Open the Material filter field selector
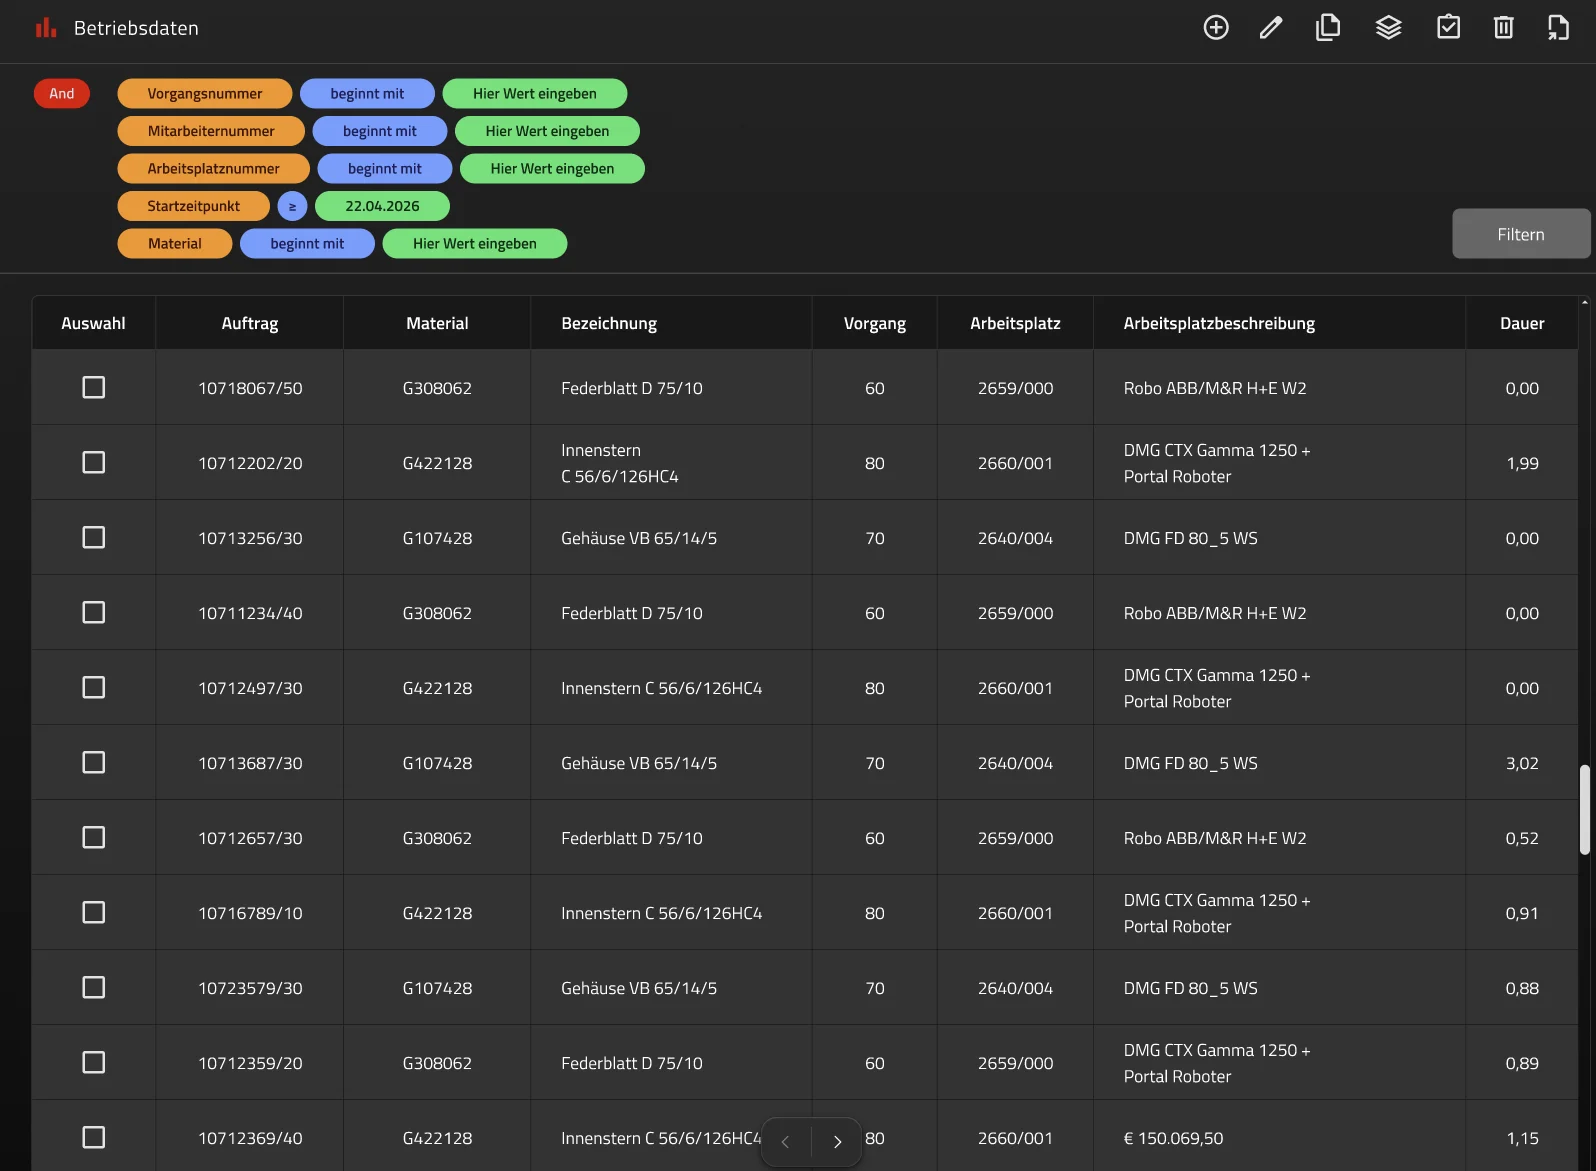The width and height of the screenshot is (1596, 1171). point(175,243)
